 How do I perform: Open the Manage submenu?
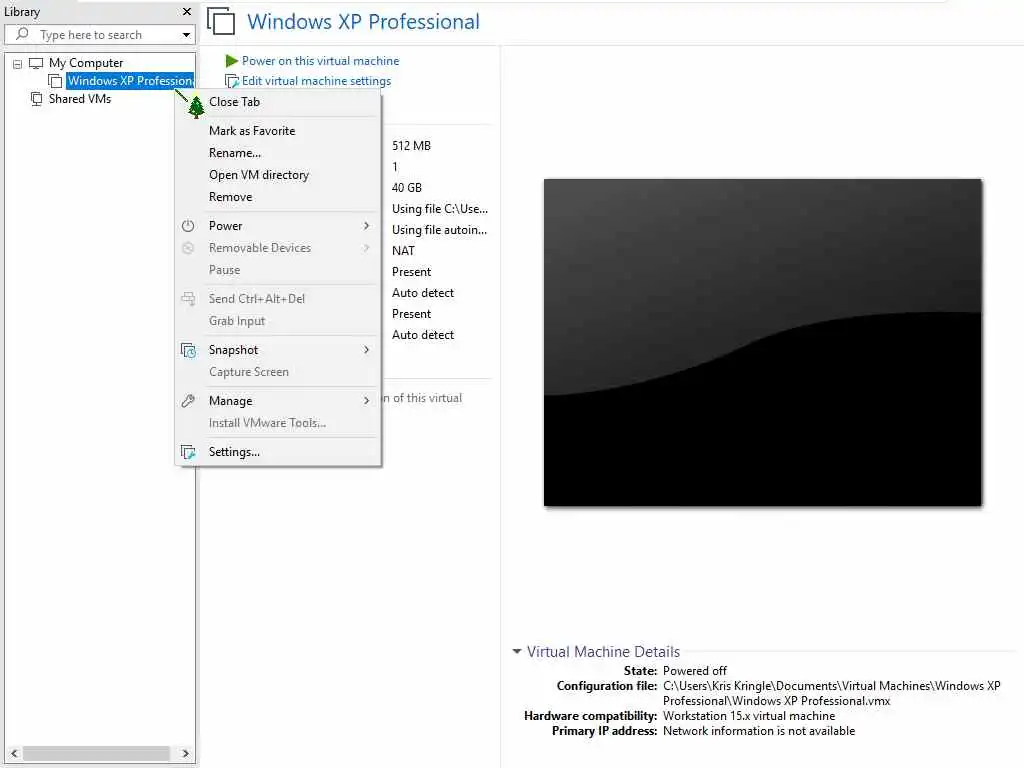tap(278, 401)
